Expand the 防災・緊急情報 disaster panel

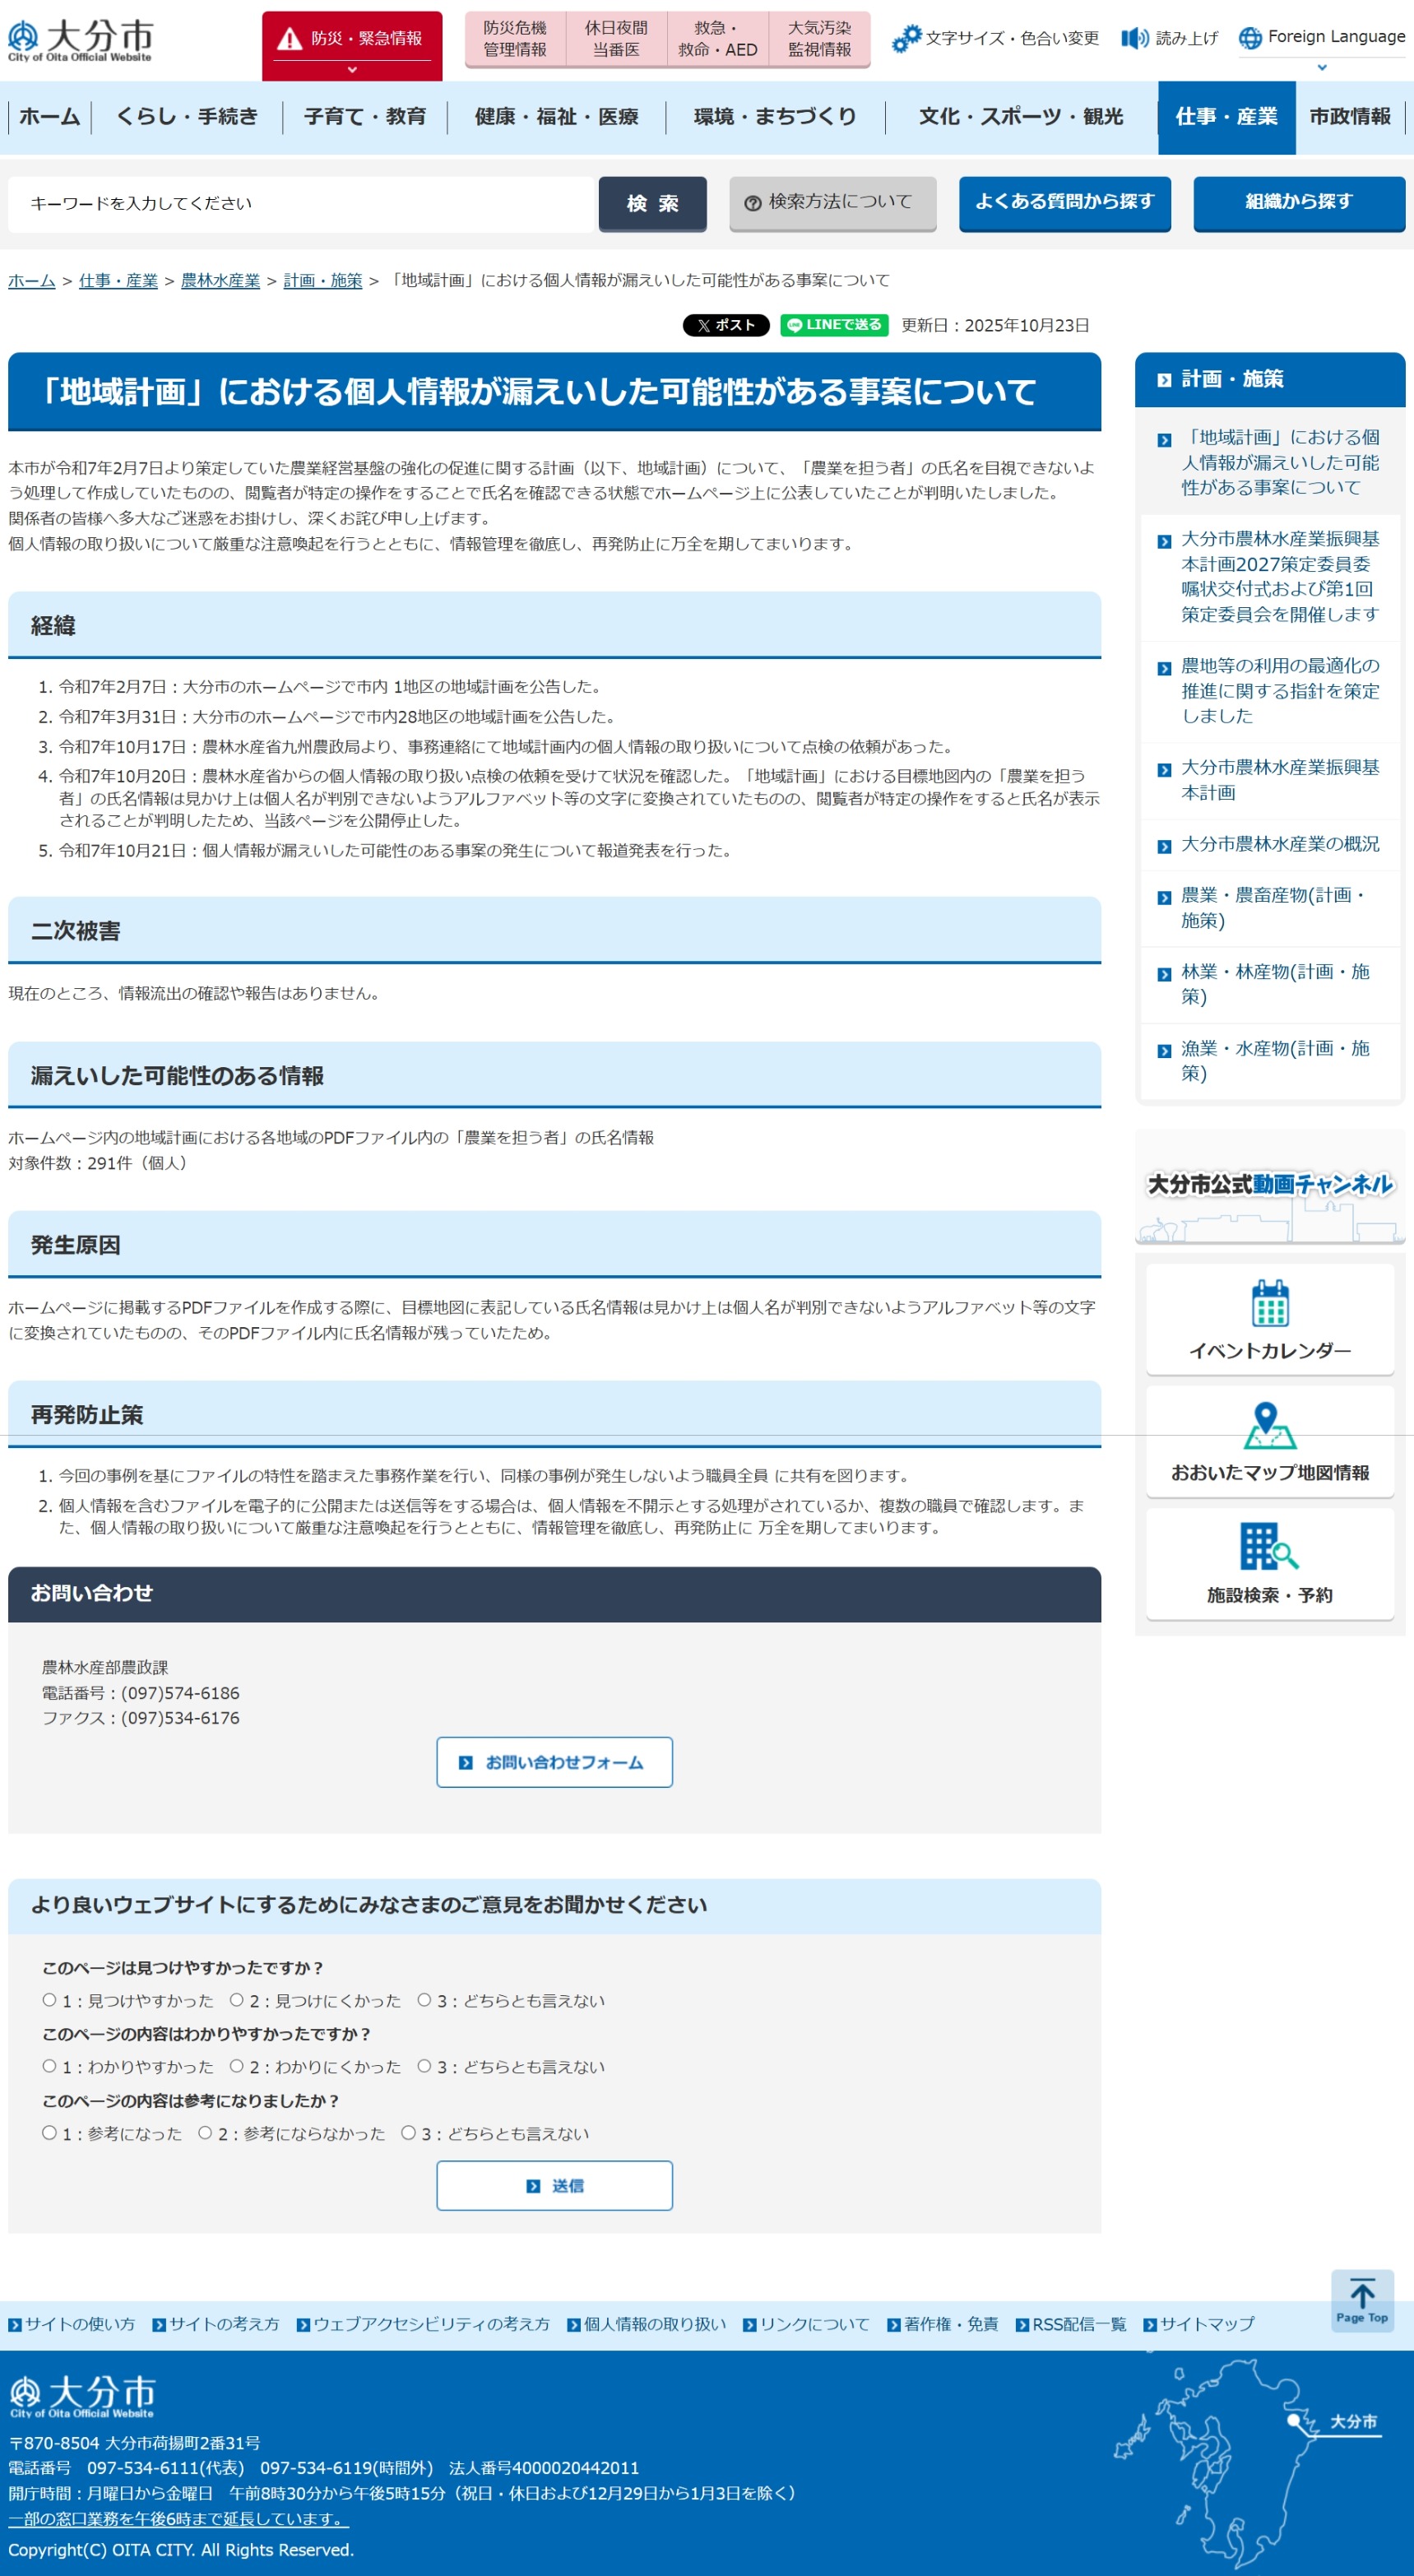point(352,46)
